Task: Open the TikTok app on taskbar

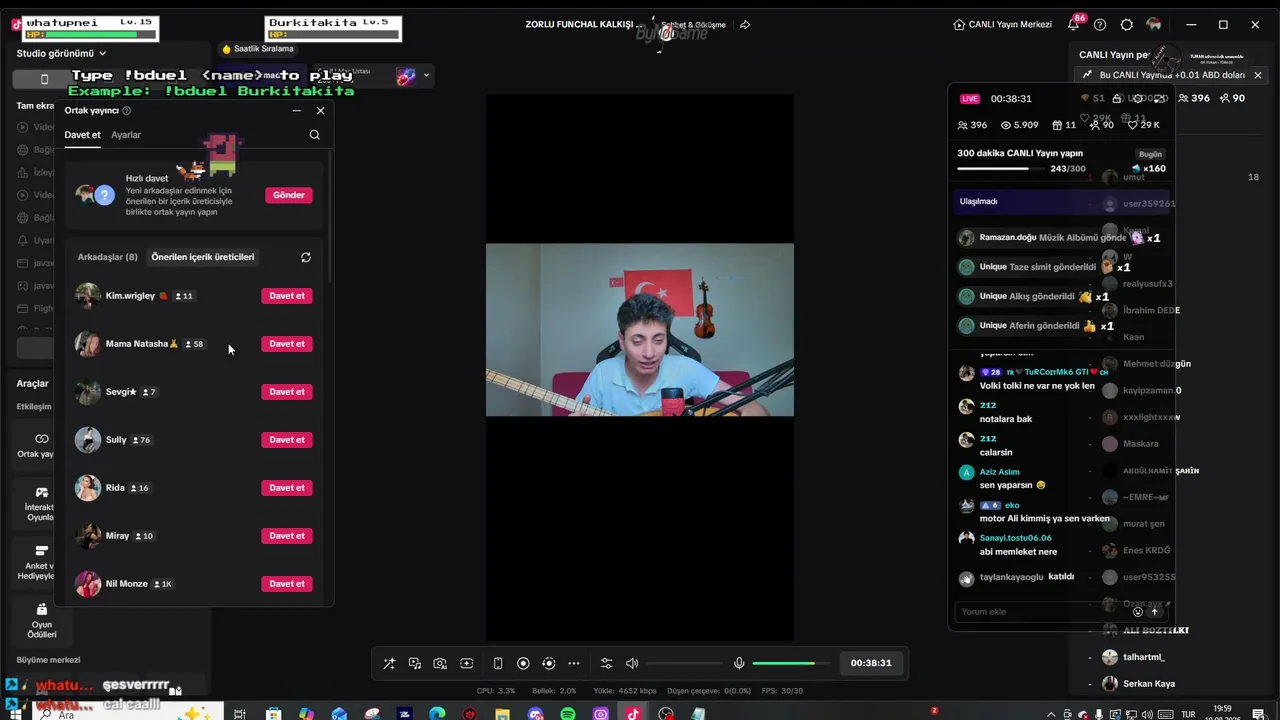Action: [x=633, y=714]
